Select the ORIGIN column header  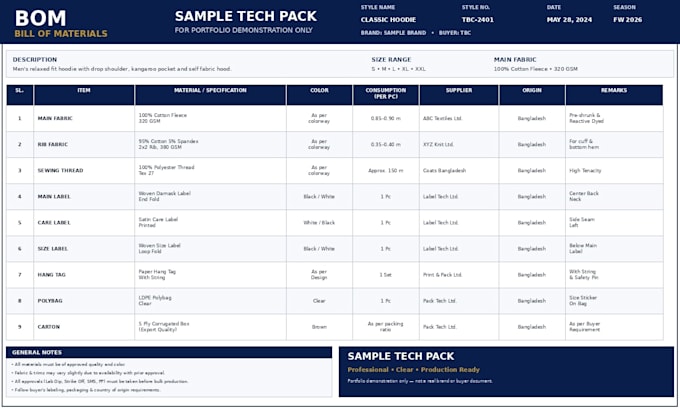[532, 95]
